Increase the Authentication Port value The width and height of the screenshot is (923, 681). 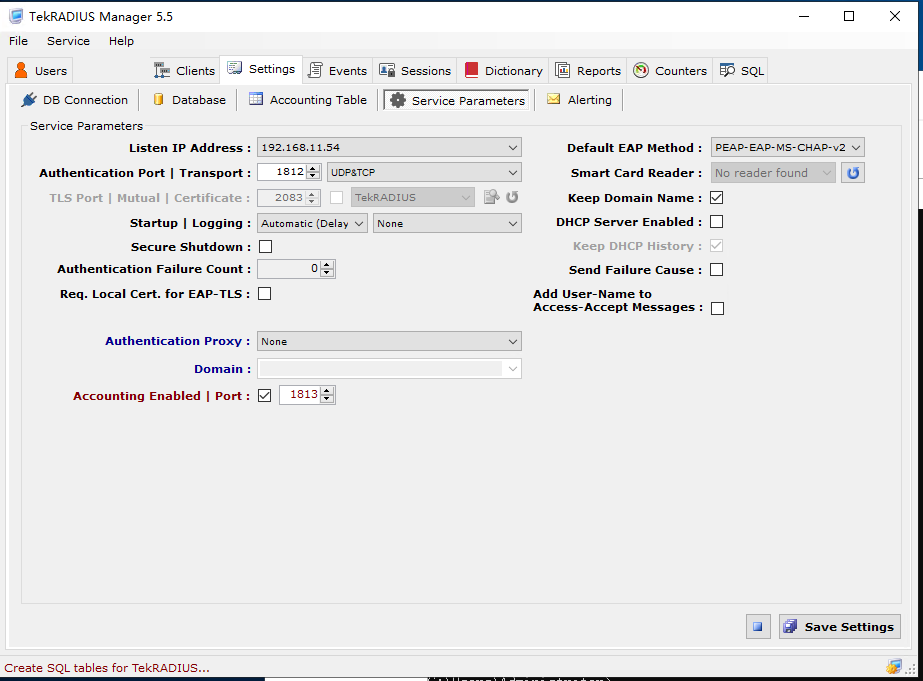click(313, 168)
